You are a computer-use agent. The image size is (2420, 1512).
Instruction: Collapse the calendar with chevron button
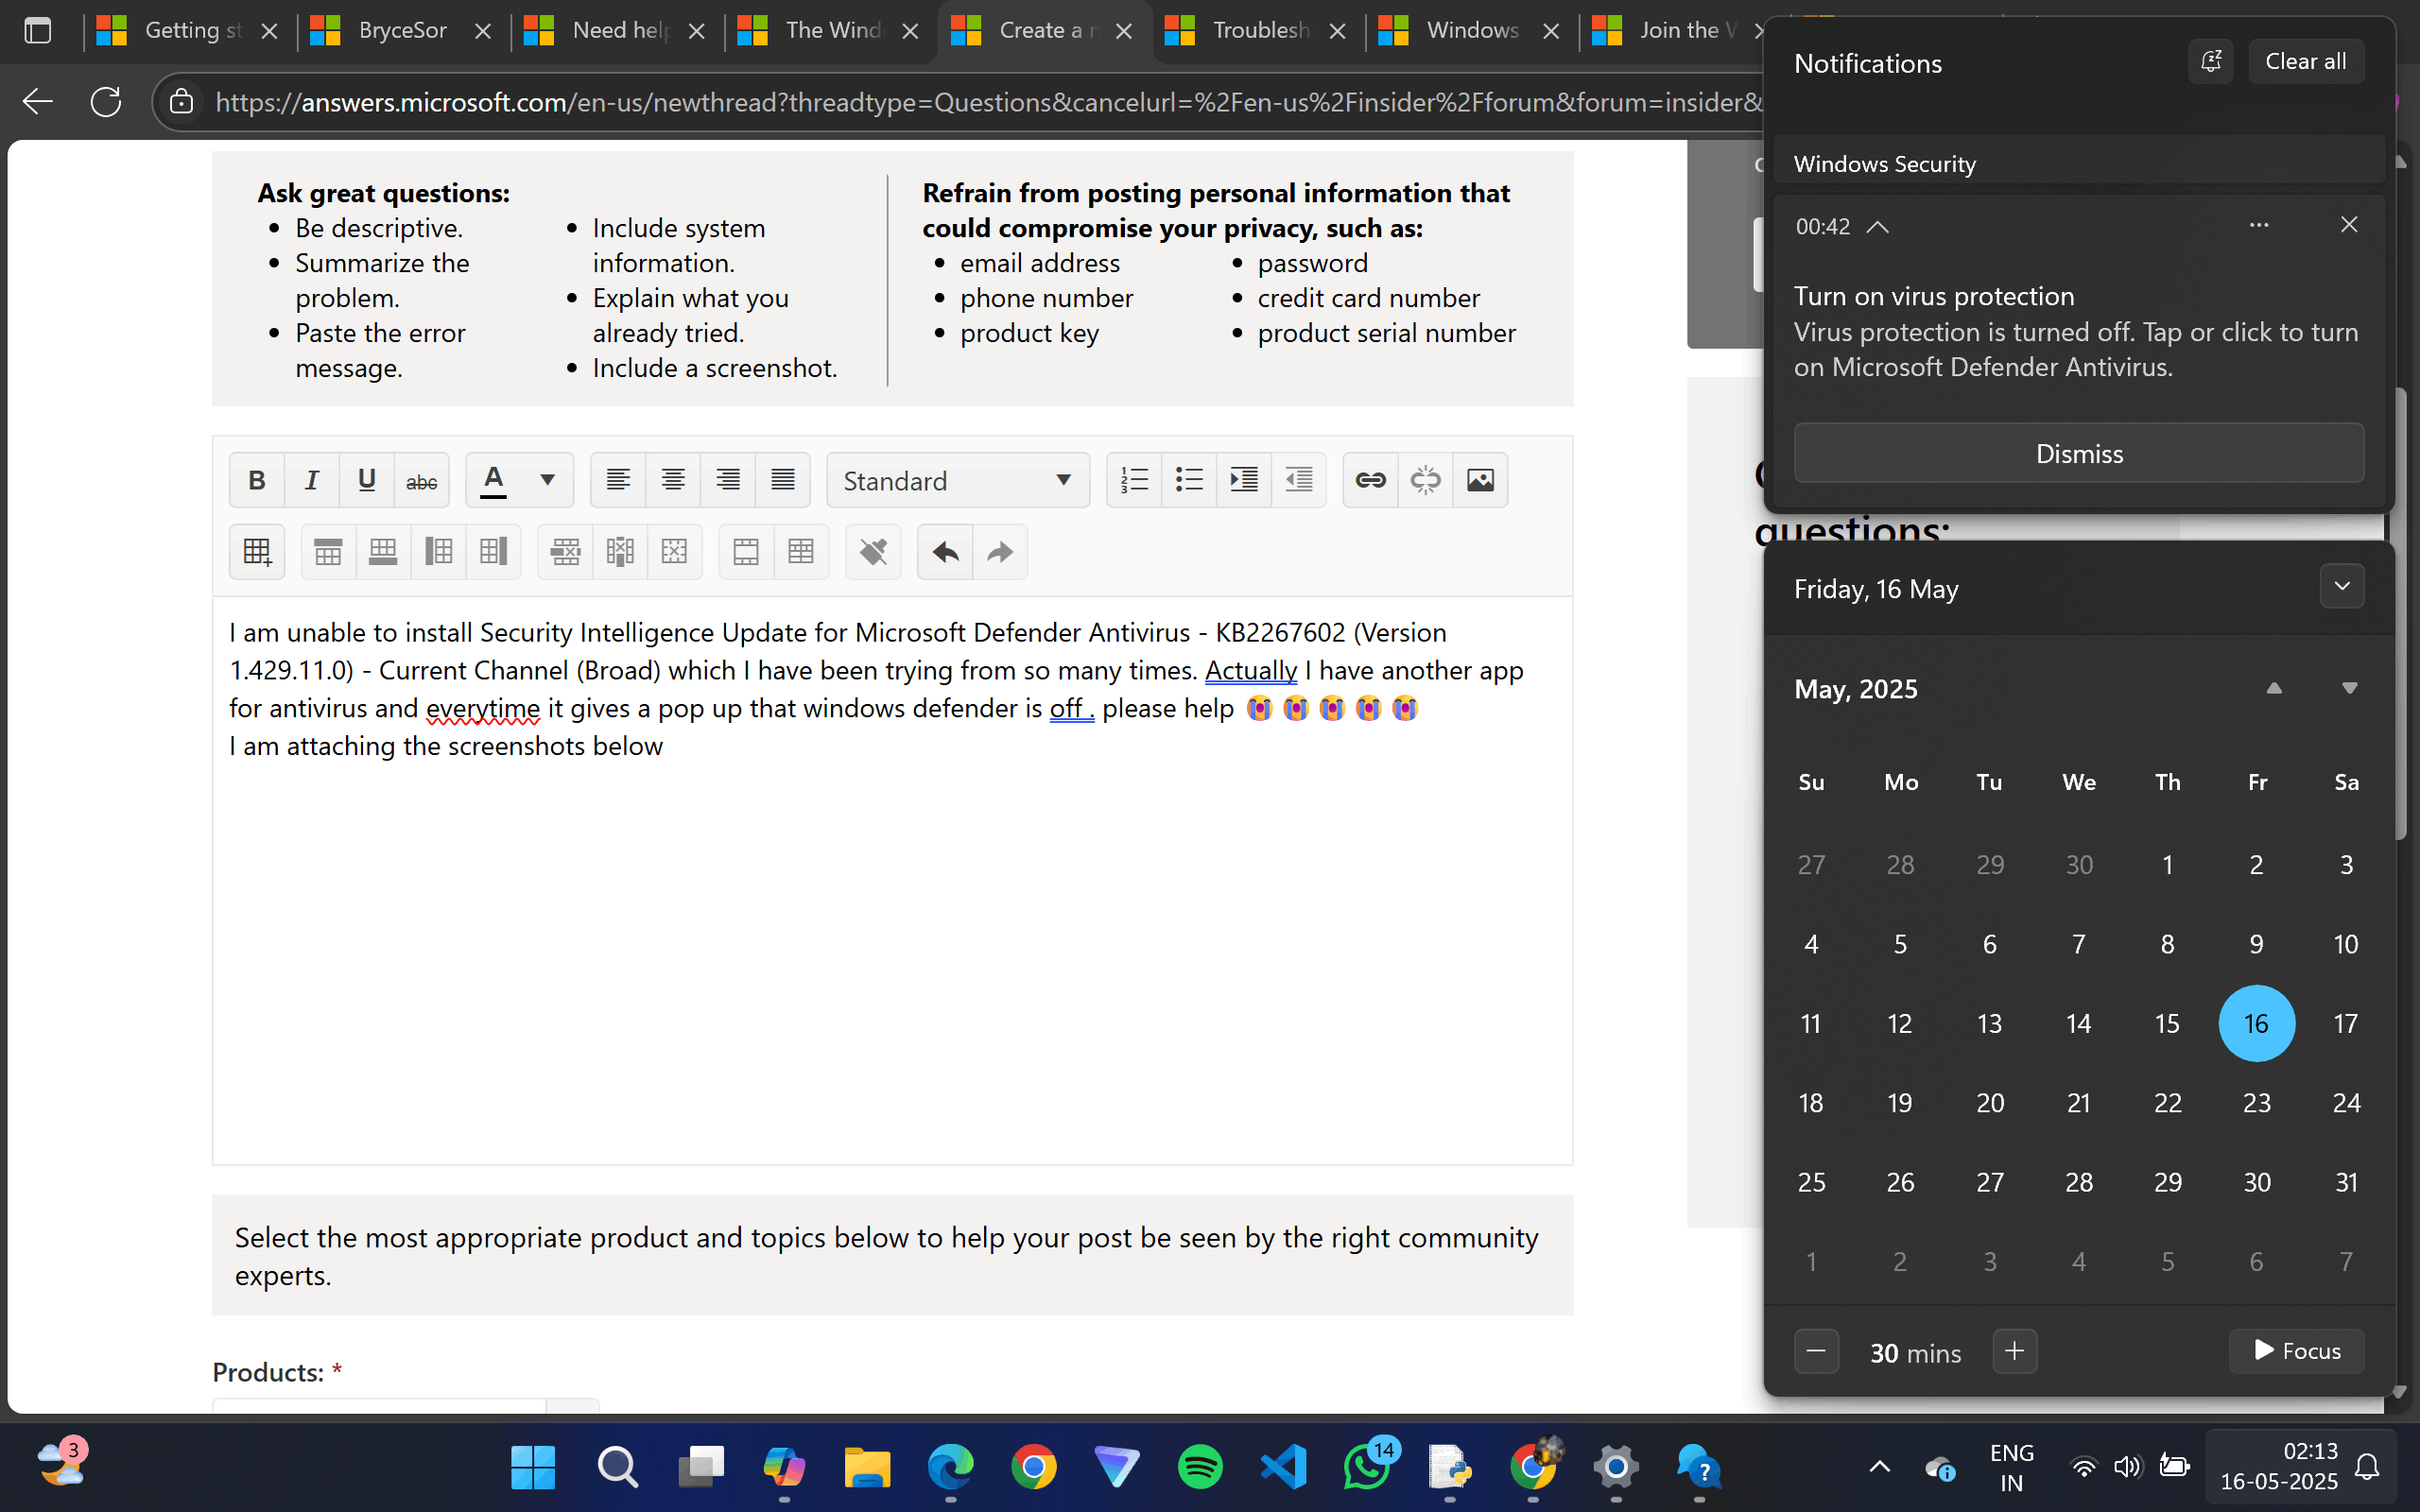(x=2341, y=587)
